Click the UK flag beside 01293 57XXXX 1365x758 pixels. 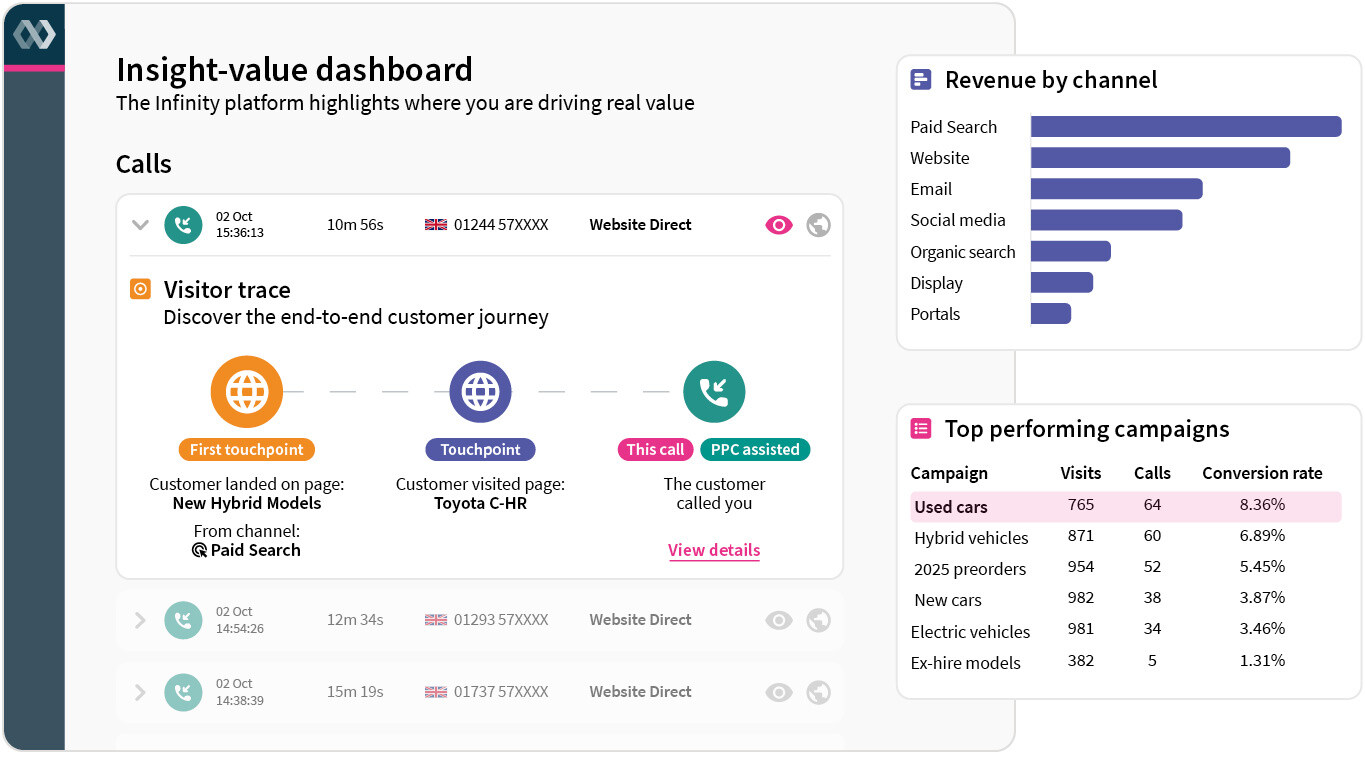[436, 620]
